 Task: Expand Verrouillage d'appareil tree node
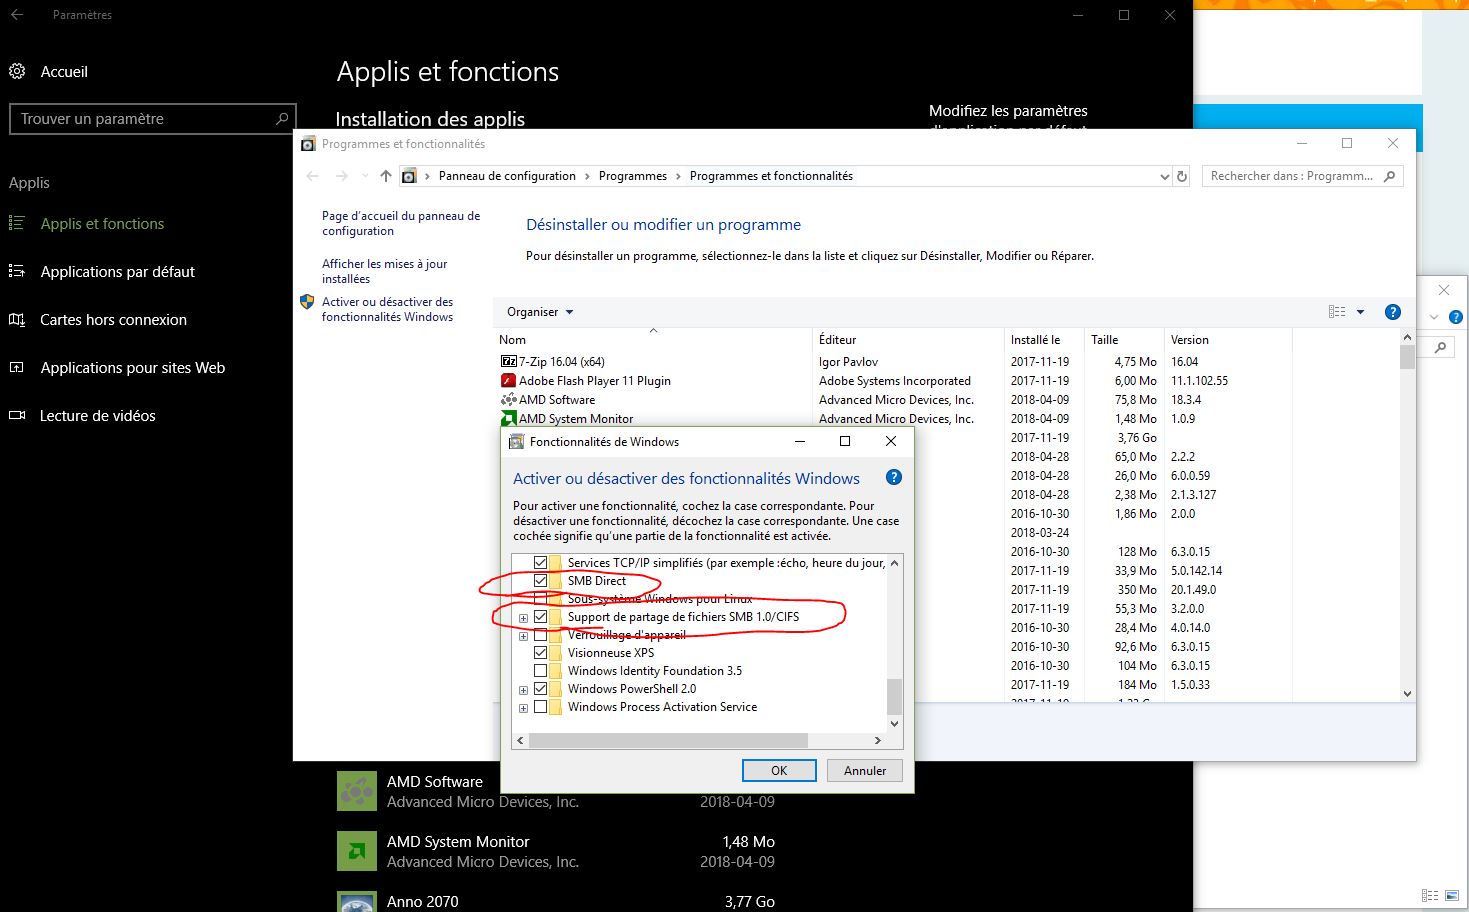(x=523, y=636)
